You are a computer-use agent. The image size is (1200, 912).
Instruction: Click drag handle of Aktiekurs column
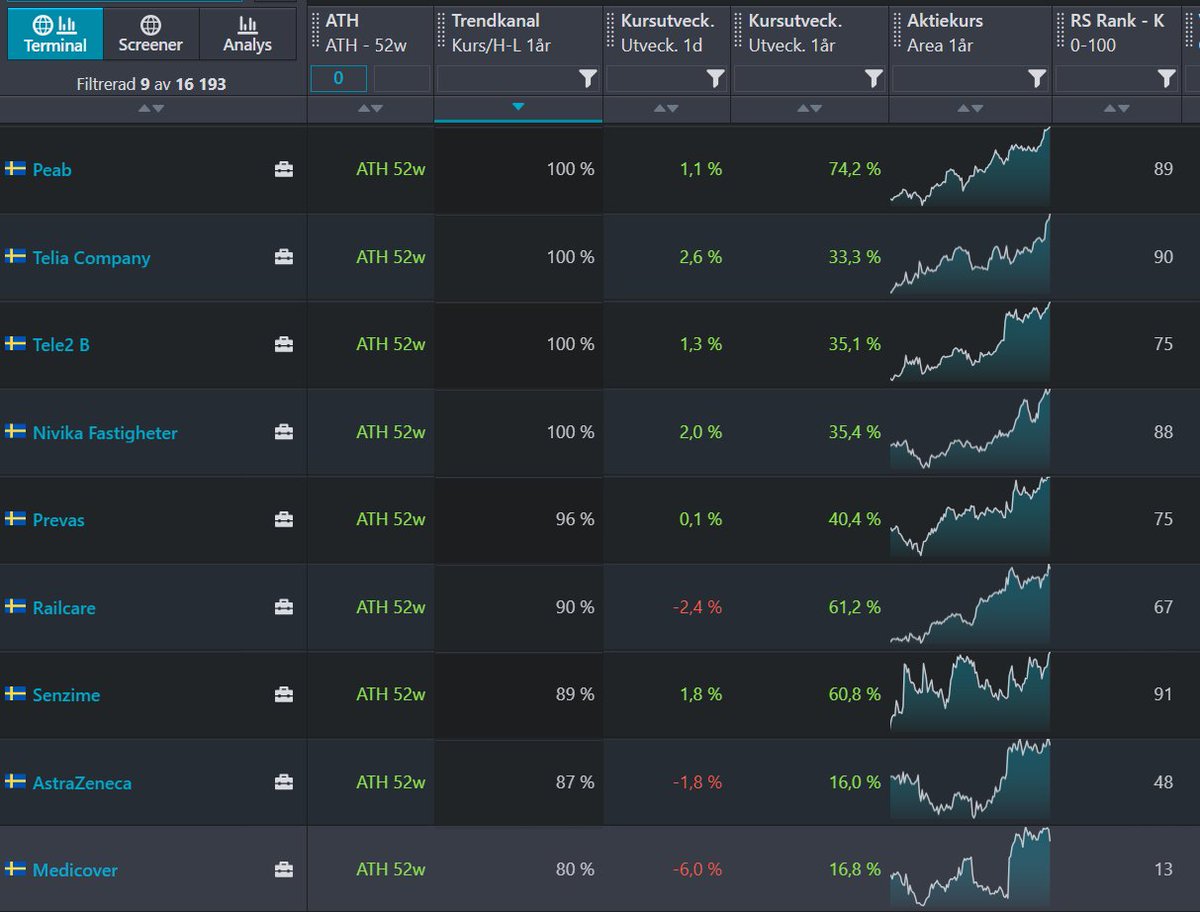click(898, 32)
